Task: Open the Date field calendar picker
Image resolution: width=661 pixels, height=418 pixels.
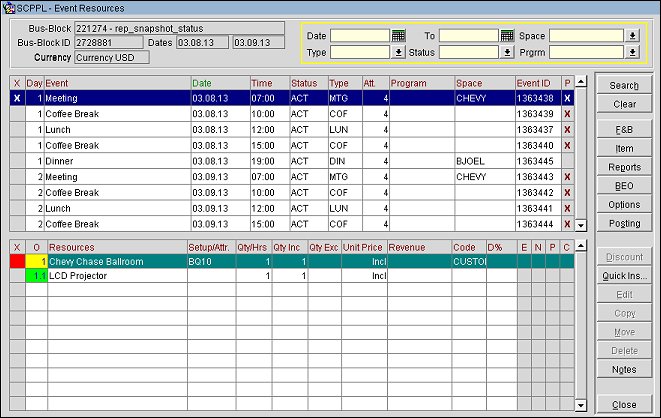Action: [398, 36]
